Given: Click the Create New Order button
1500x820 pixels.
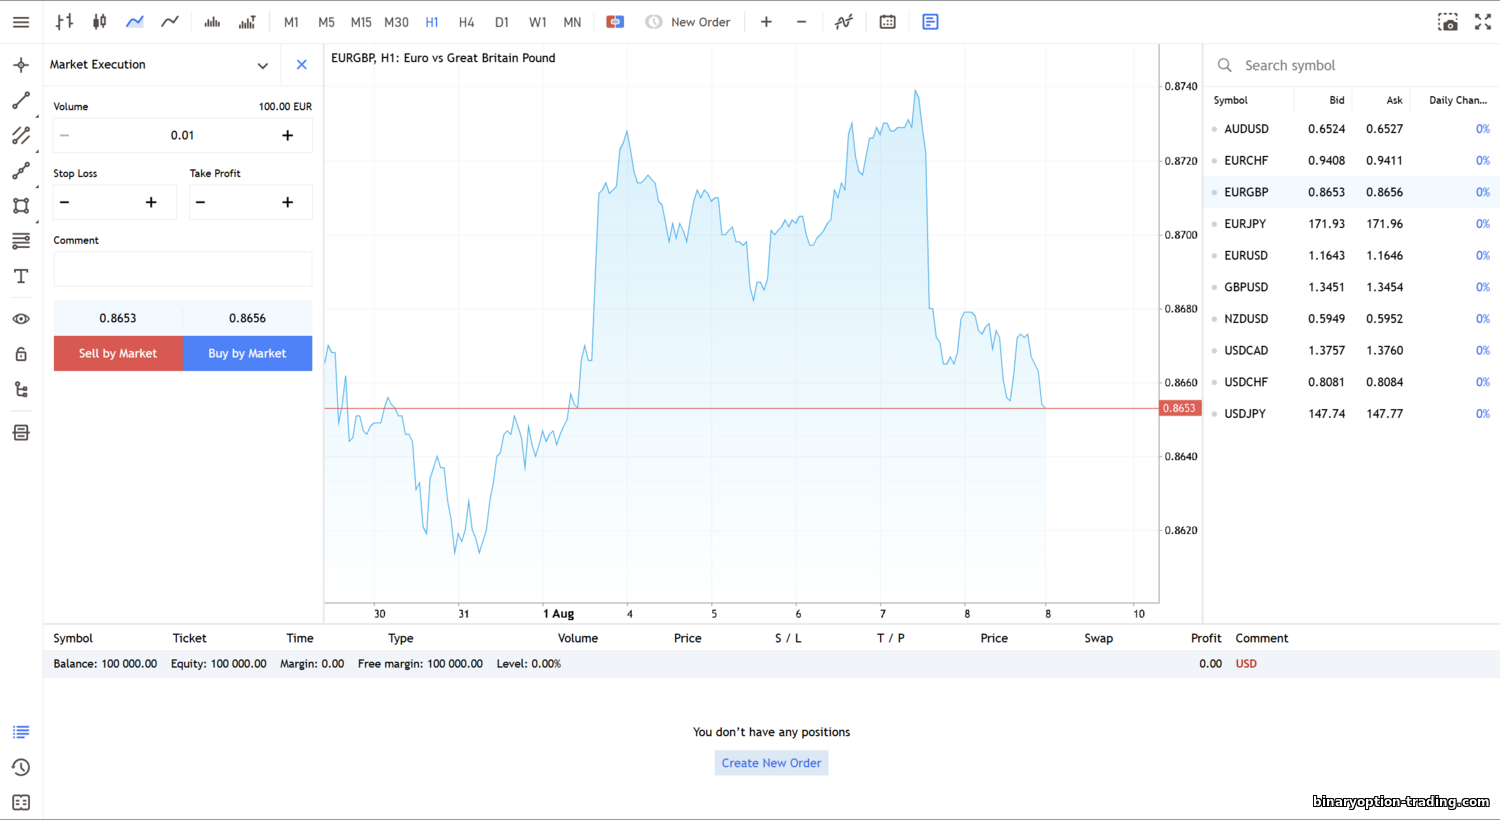Looking at the screenshot, I should coord(771,763).
